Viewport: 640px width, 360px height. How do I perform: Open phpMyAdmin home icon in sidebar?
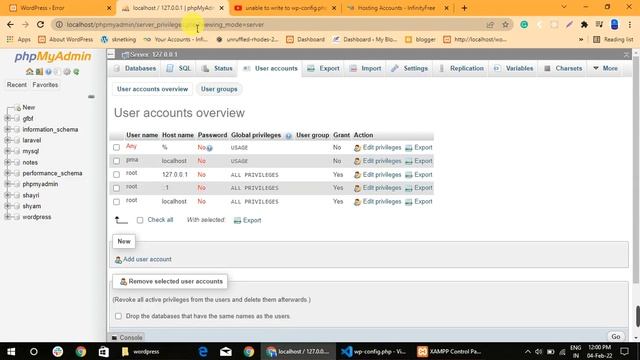coord(29,72)
